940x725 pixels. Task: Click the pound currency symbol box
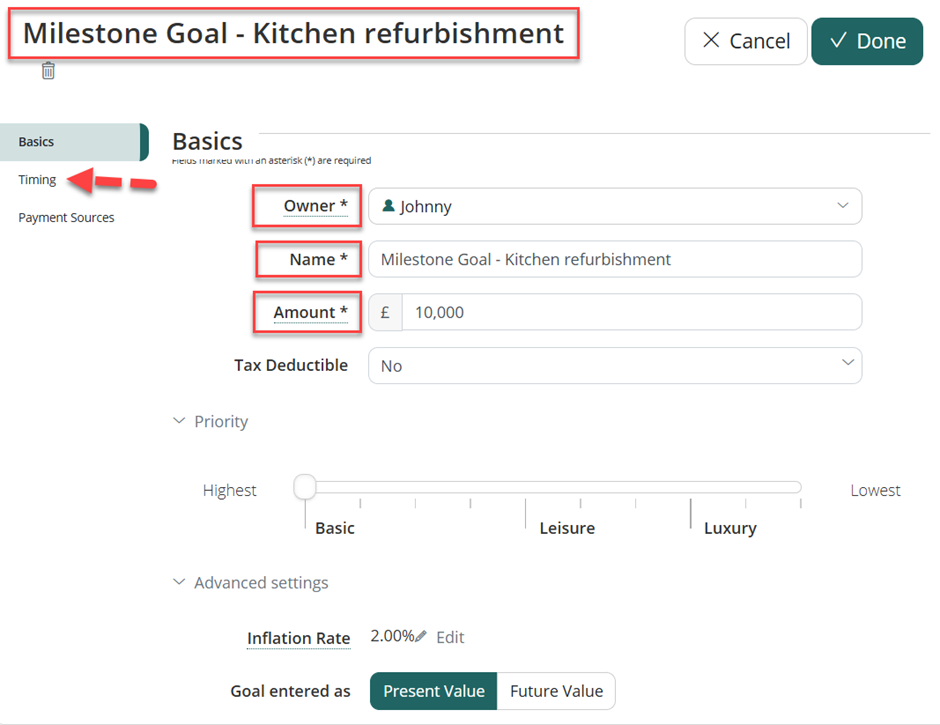click(385, 312)
